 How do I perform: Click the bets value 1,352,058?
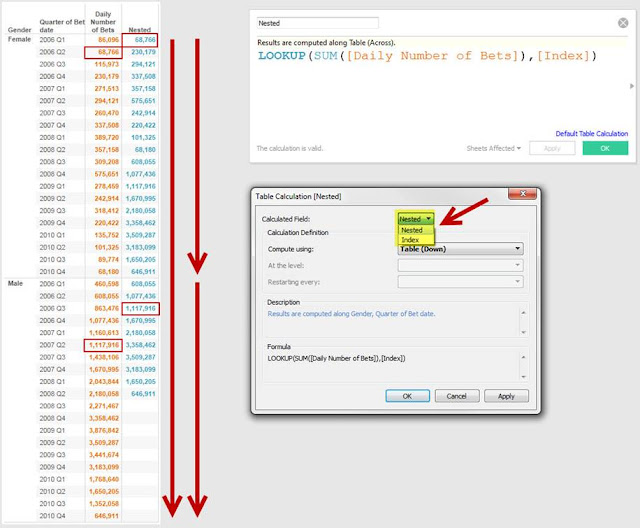coord(104,504)
